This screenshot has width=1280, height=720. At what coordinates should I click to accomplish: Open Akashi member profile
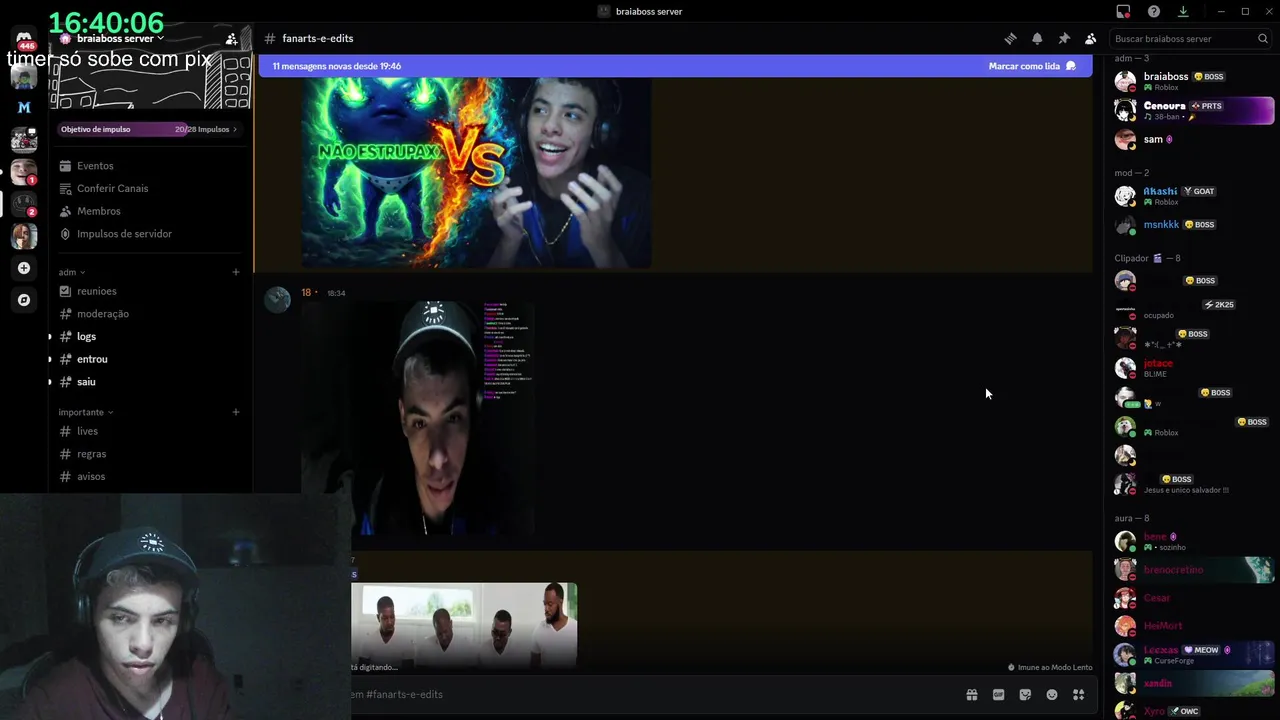pos(1194,196)
